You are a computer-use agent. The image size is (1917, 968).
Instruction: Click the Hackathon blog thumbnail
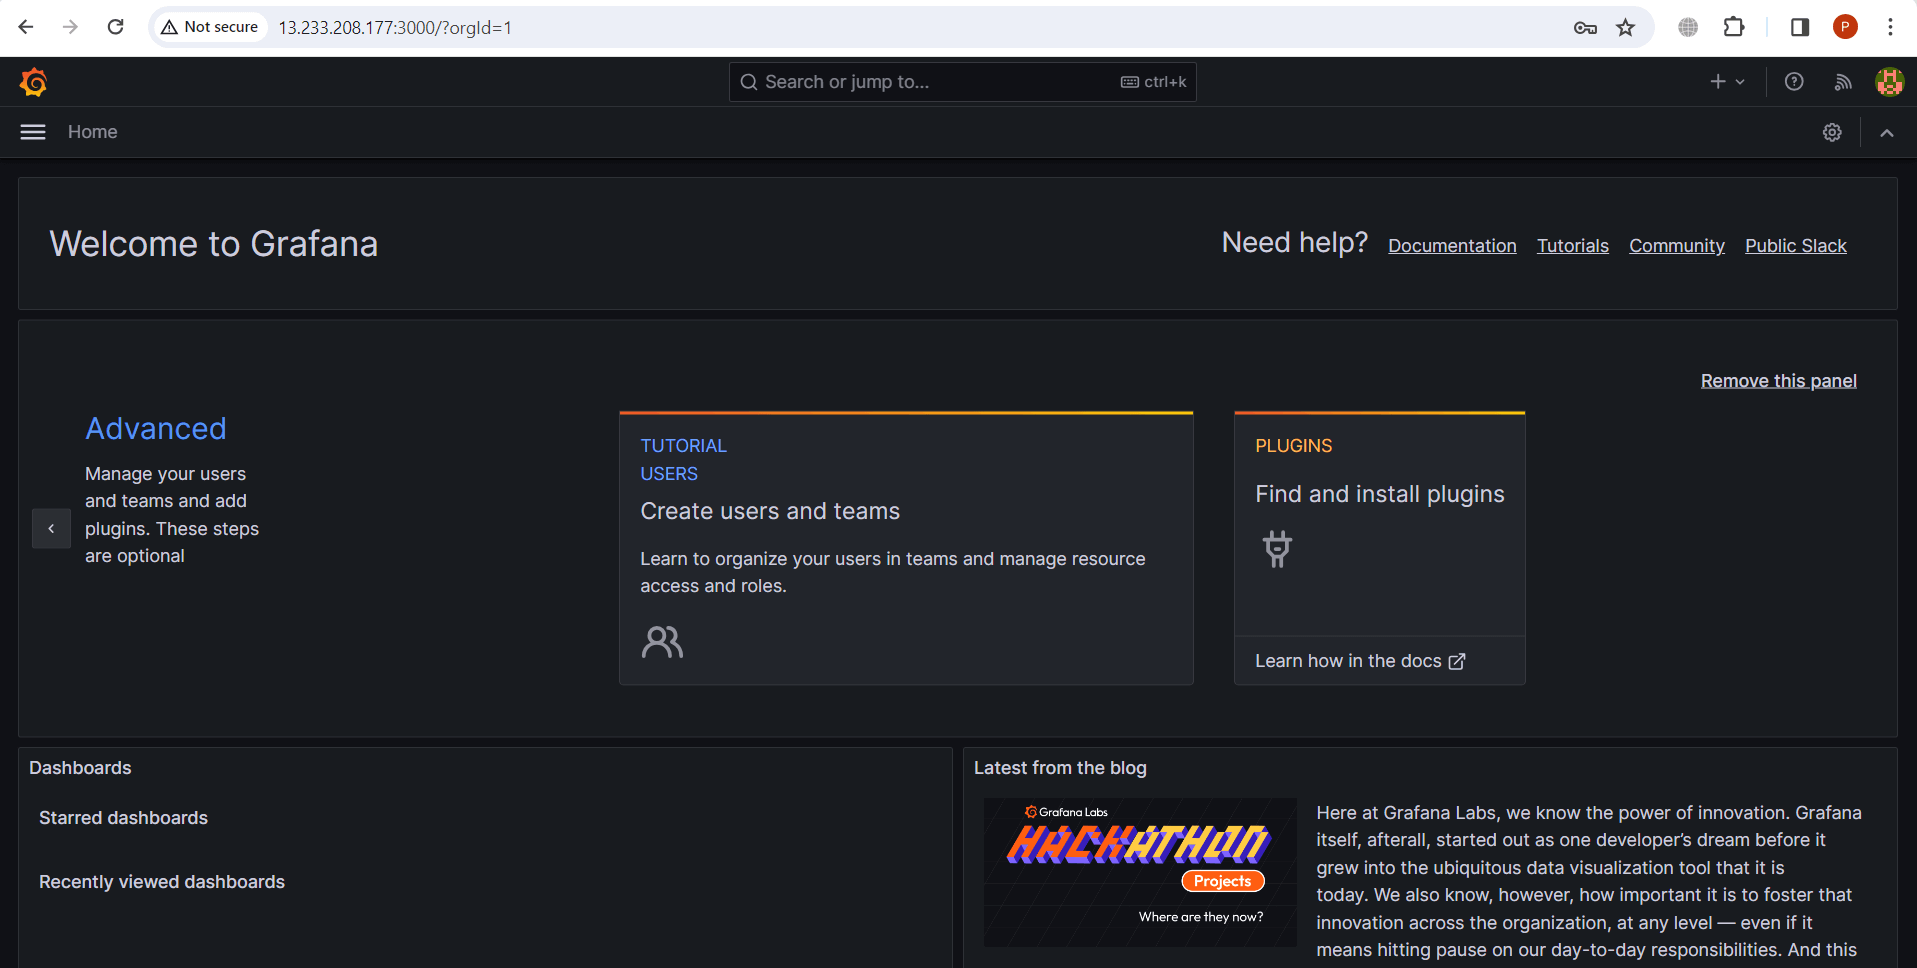point(1140,872)
